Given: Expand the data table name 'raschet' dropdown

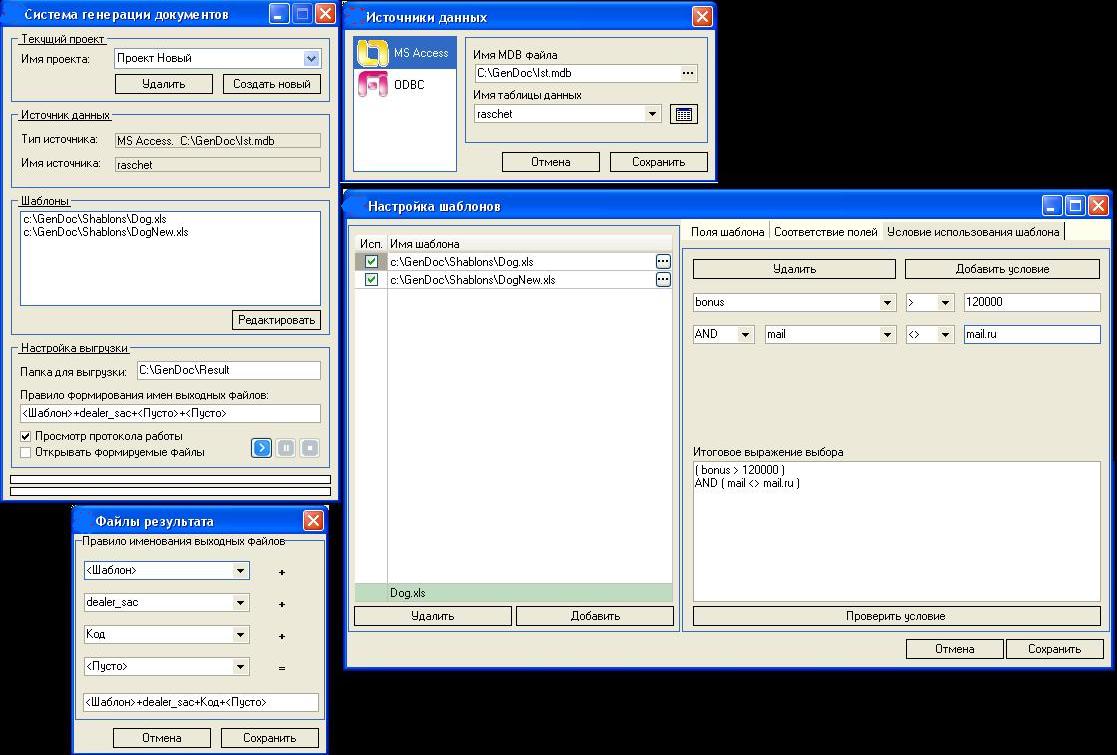Looking at the screenshot, I should tap(652, 114).
